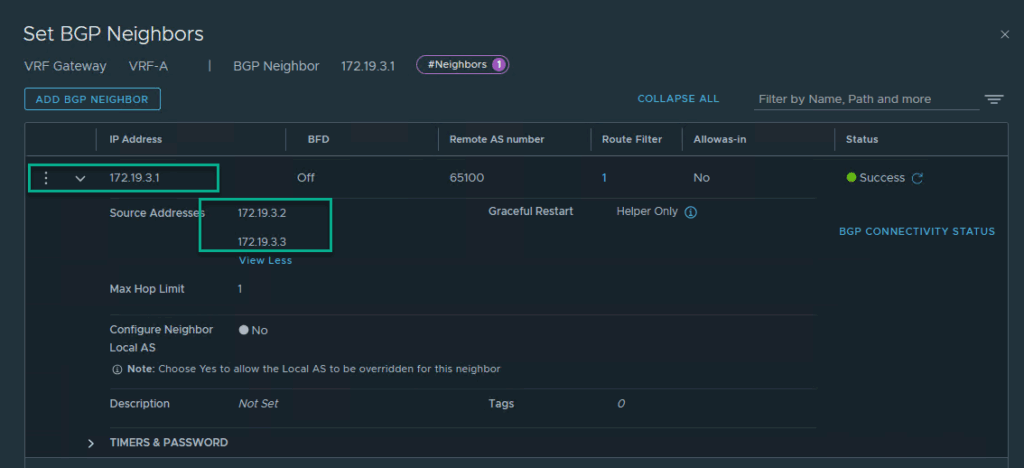Click the #Neighbors count badge

point(463,65)
